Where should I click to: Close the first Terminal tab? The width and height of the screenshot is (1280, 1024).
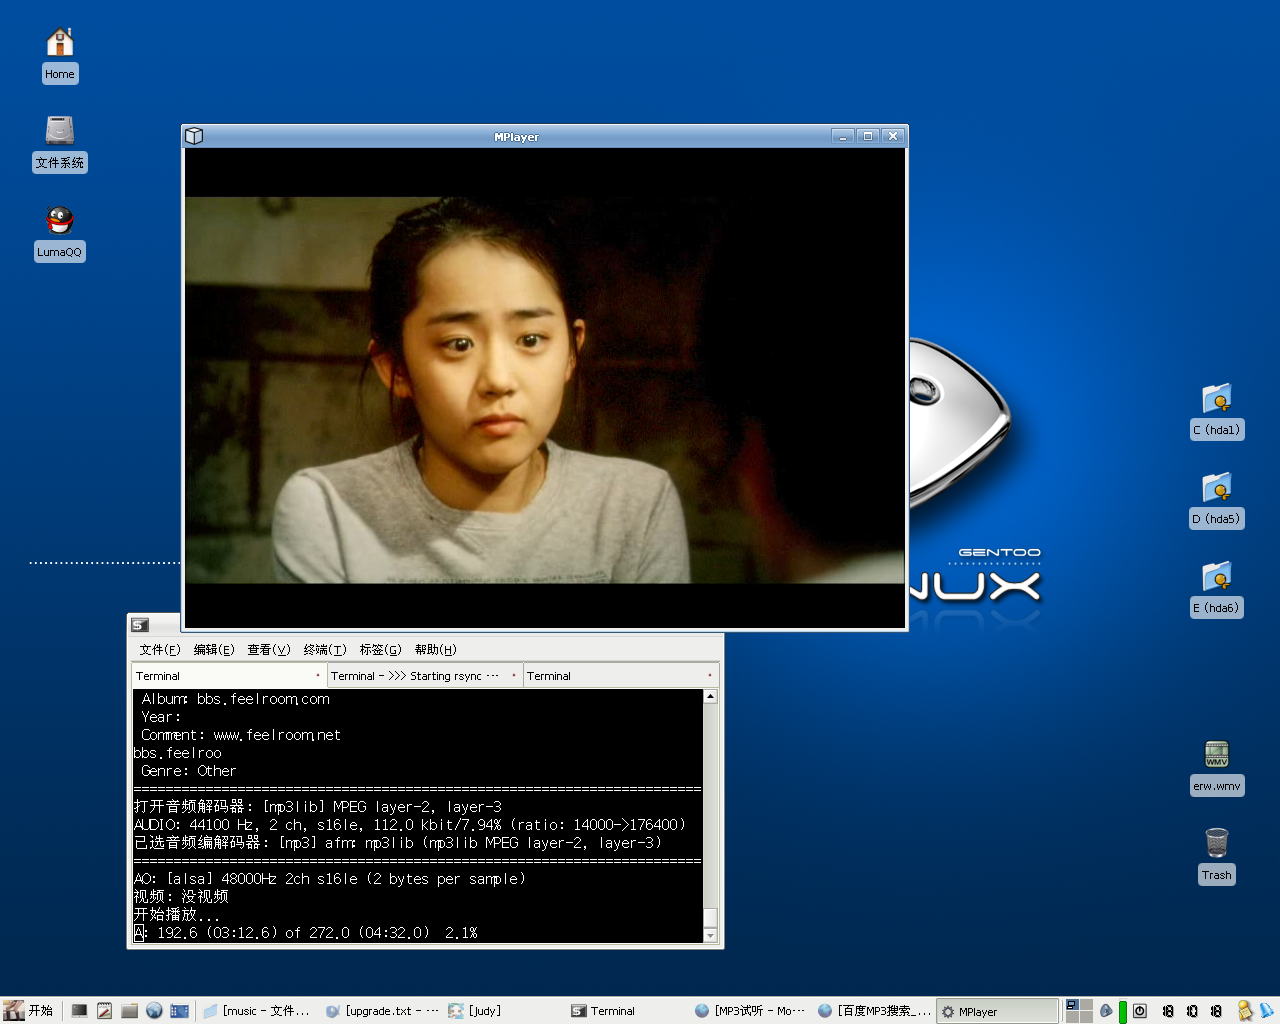pyautogui.click(x=318, y=676)
